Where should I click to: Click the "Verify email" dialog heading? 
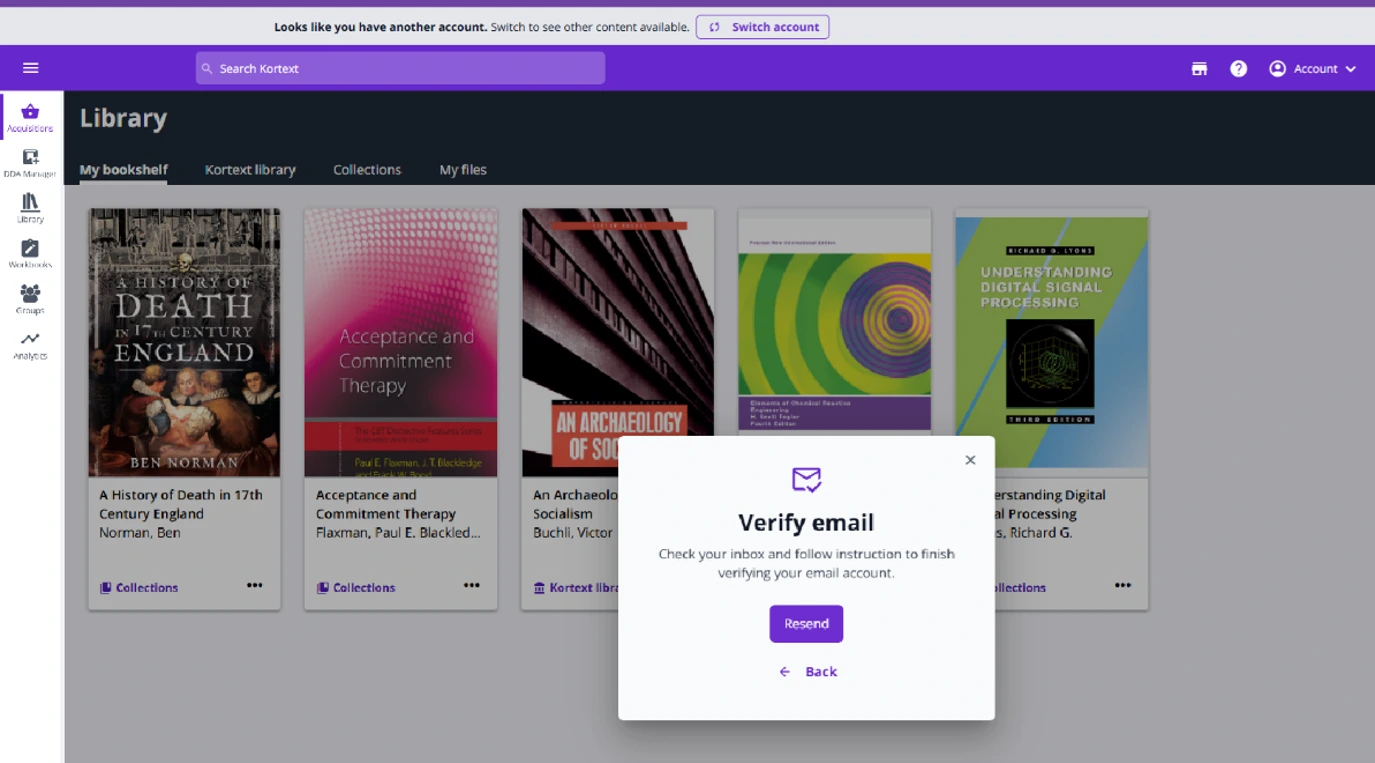806,522
